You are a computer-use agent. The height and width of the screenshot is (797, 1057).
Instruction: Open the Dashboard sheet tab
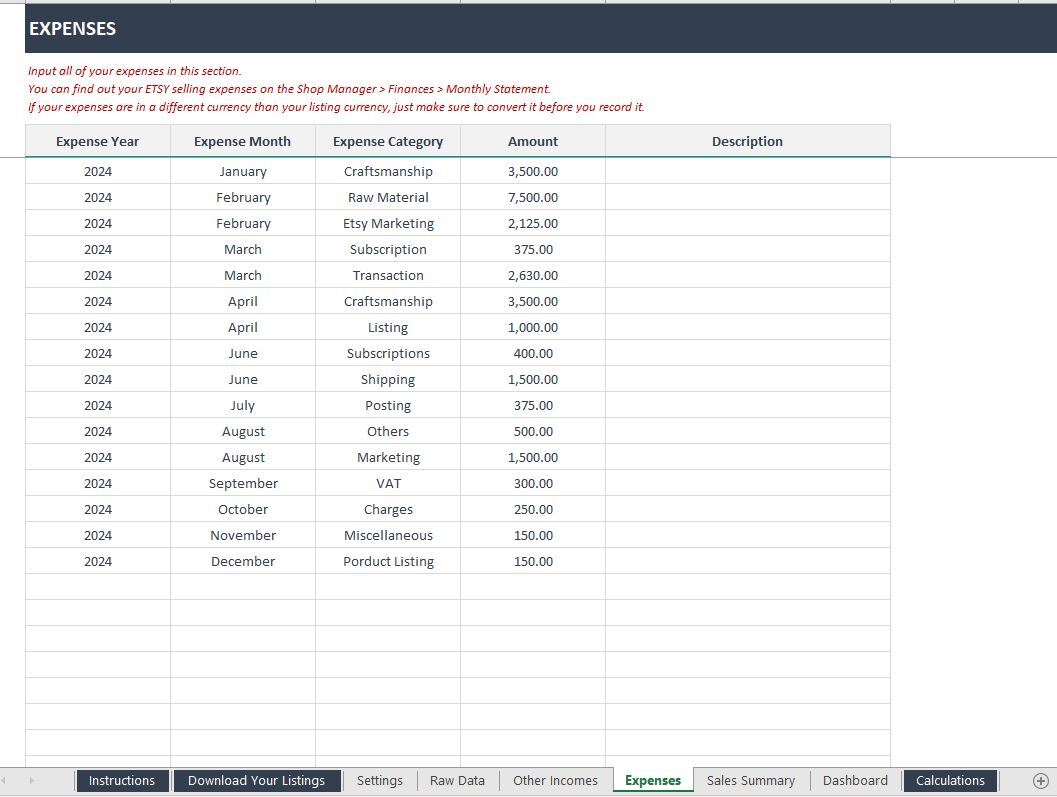click(x=854, y=781)
